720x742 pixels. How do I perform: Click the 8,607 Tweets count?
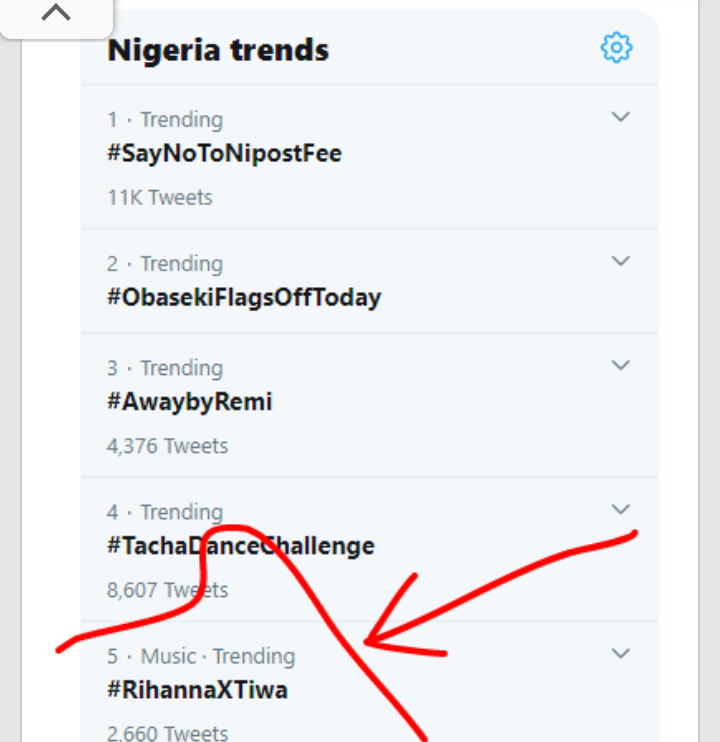[x=167, y=590]
